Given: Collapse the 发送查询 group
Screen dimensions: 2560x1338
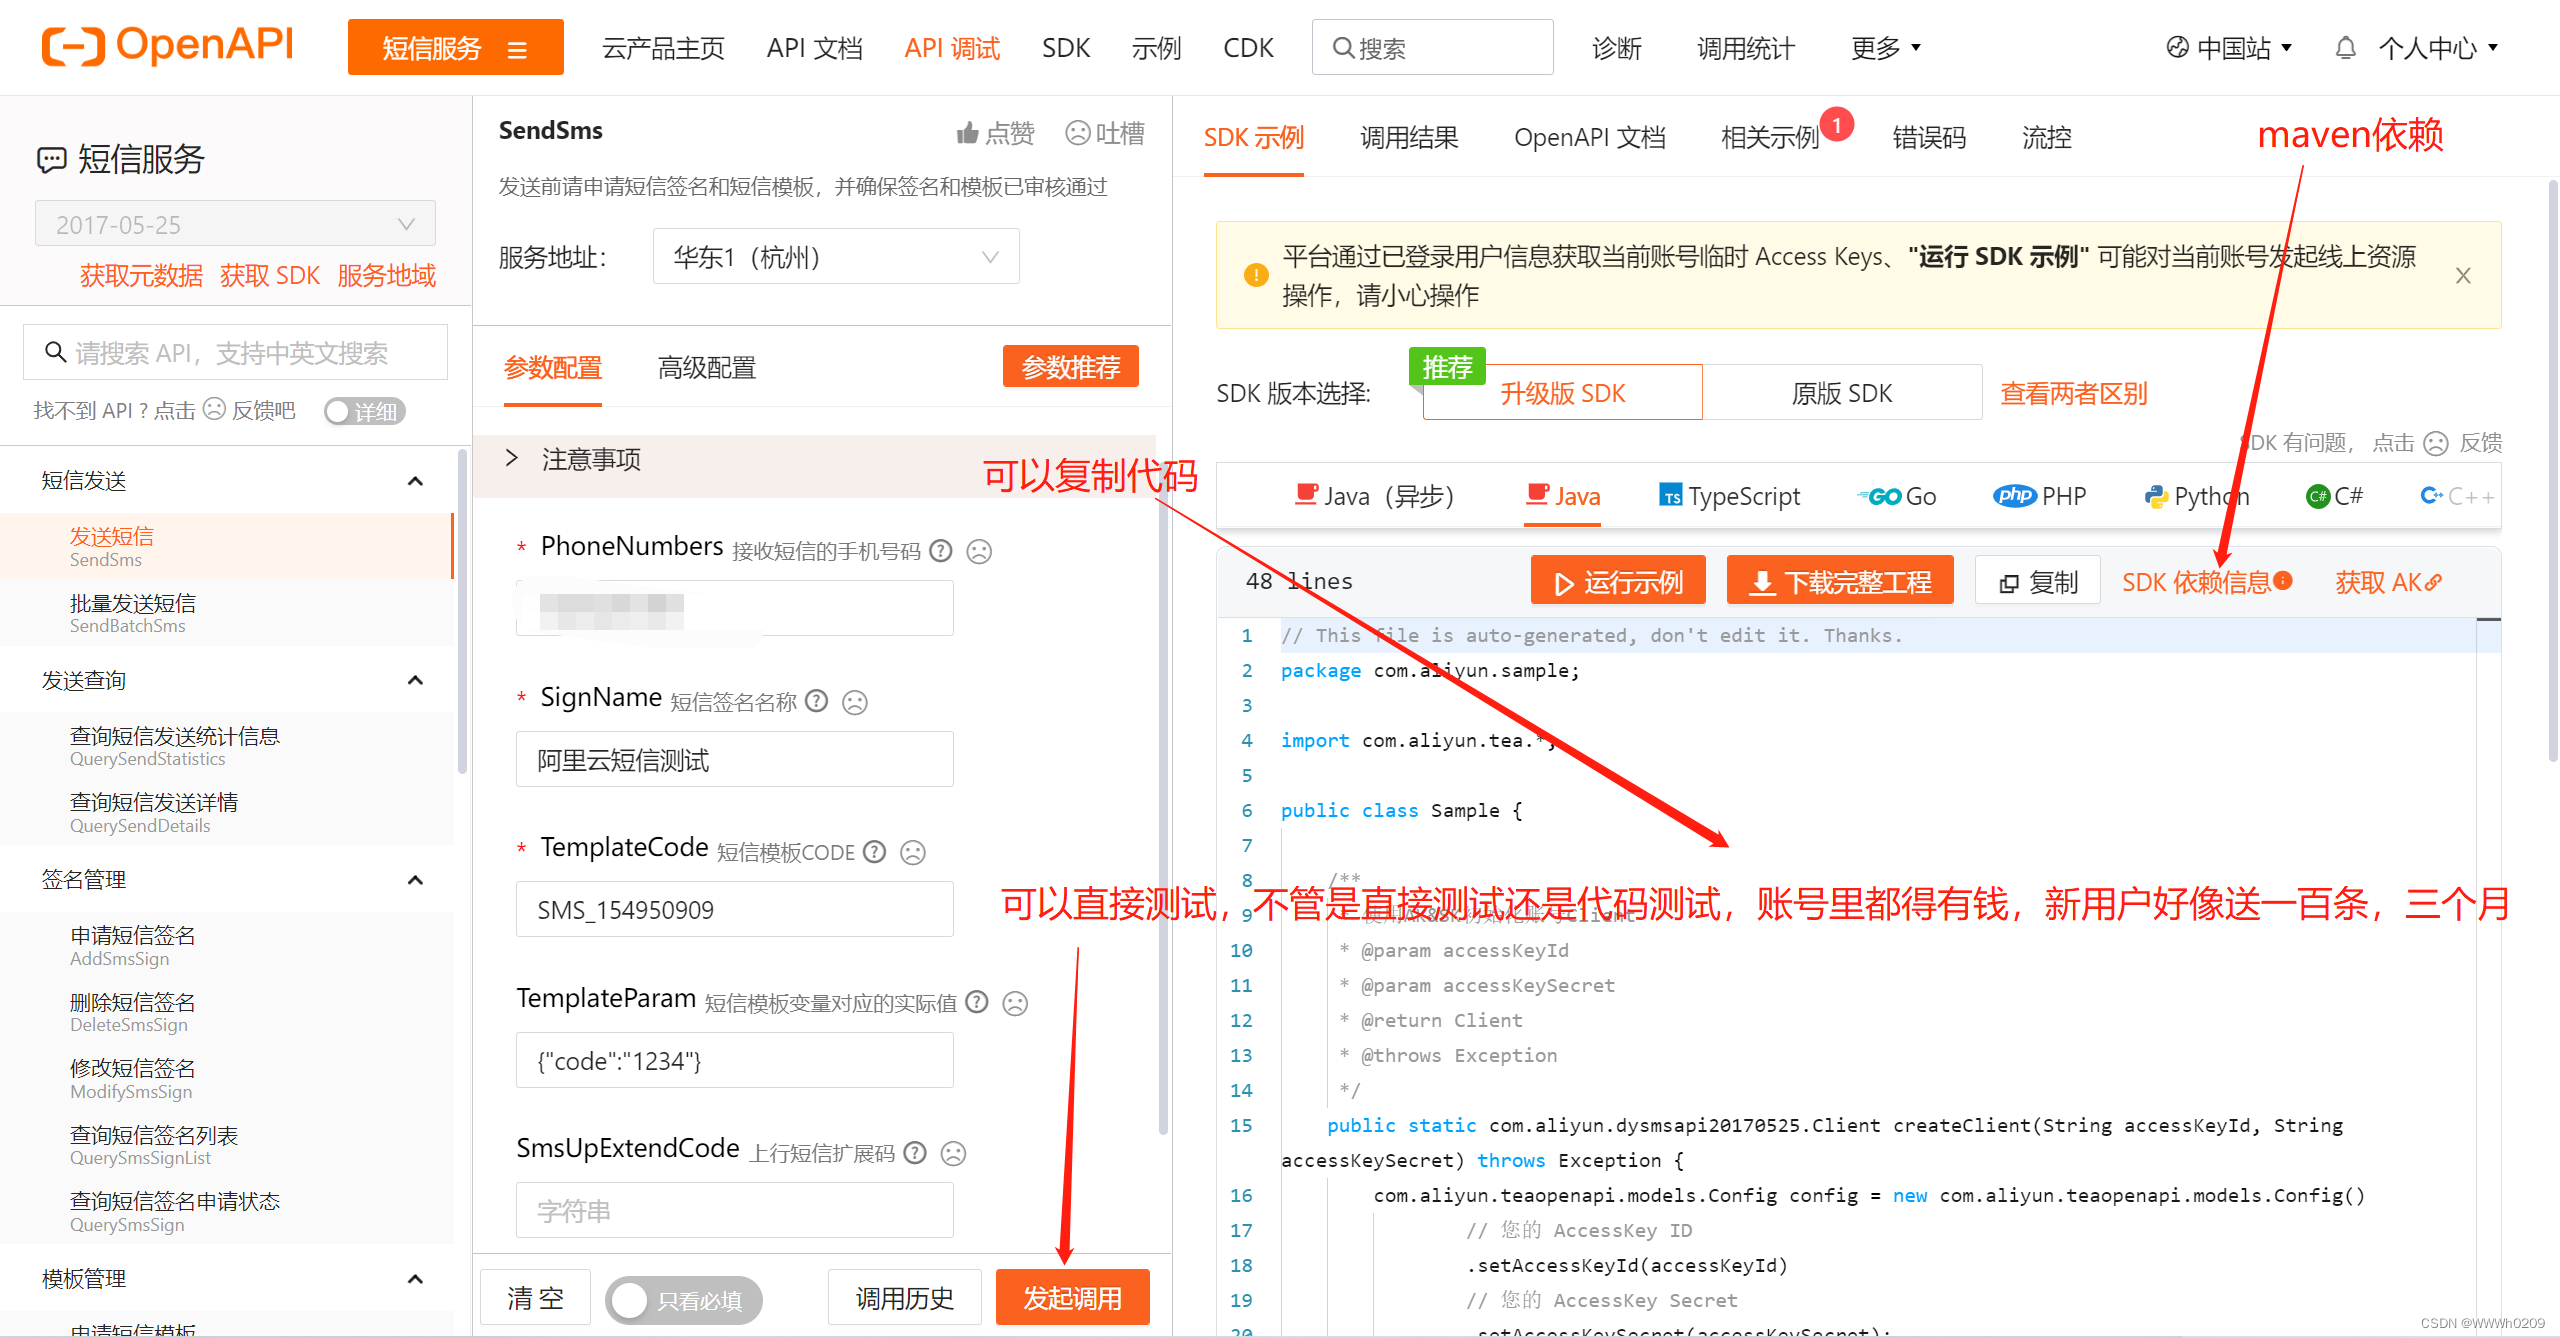Looking at the screenshot, I should (416, 680).
